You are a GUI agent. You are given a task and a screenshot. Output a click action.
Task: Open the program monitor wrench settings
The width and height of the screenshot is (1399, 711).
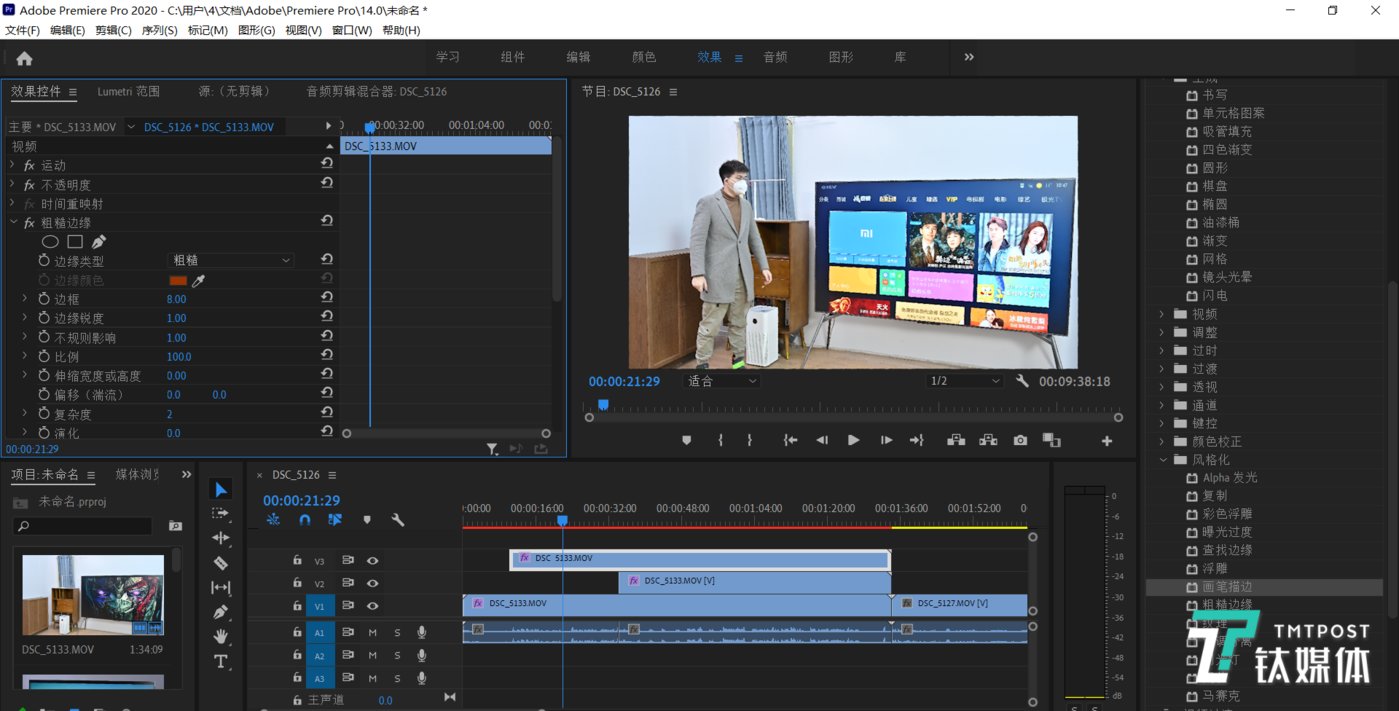pyautogui.click(x=1022, y=381)
